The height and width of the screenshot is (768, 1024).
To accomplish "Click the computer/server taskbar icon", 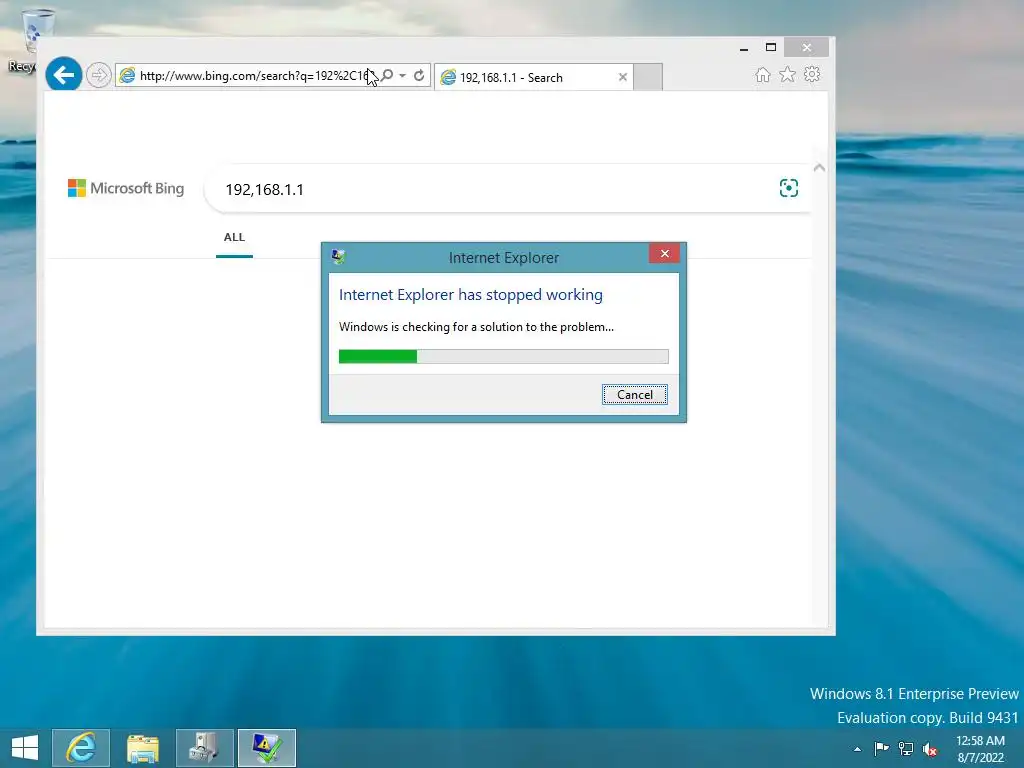I will [x=204, y=748].
